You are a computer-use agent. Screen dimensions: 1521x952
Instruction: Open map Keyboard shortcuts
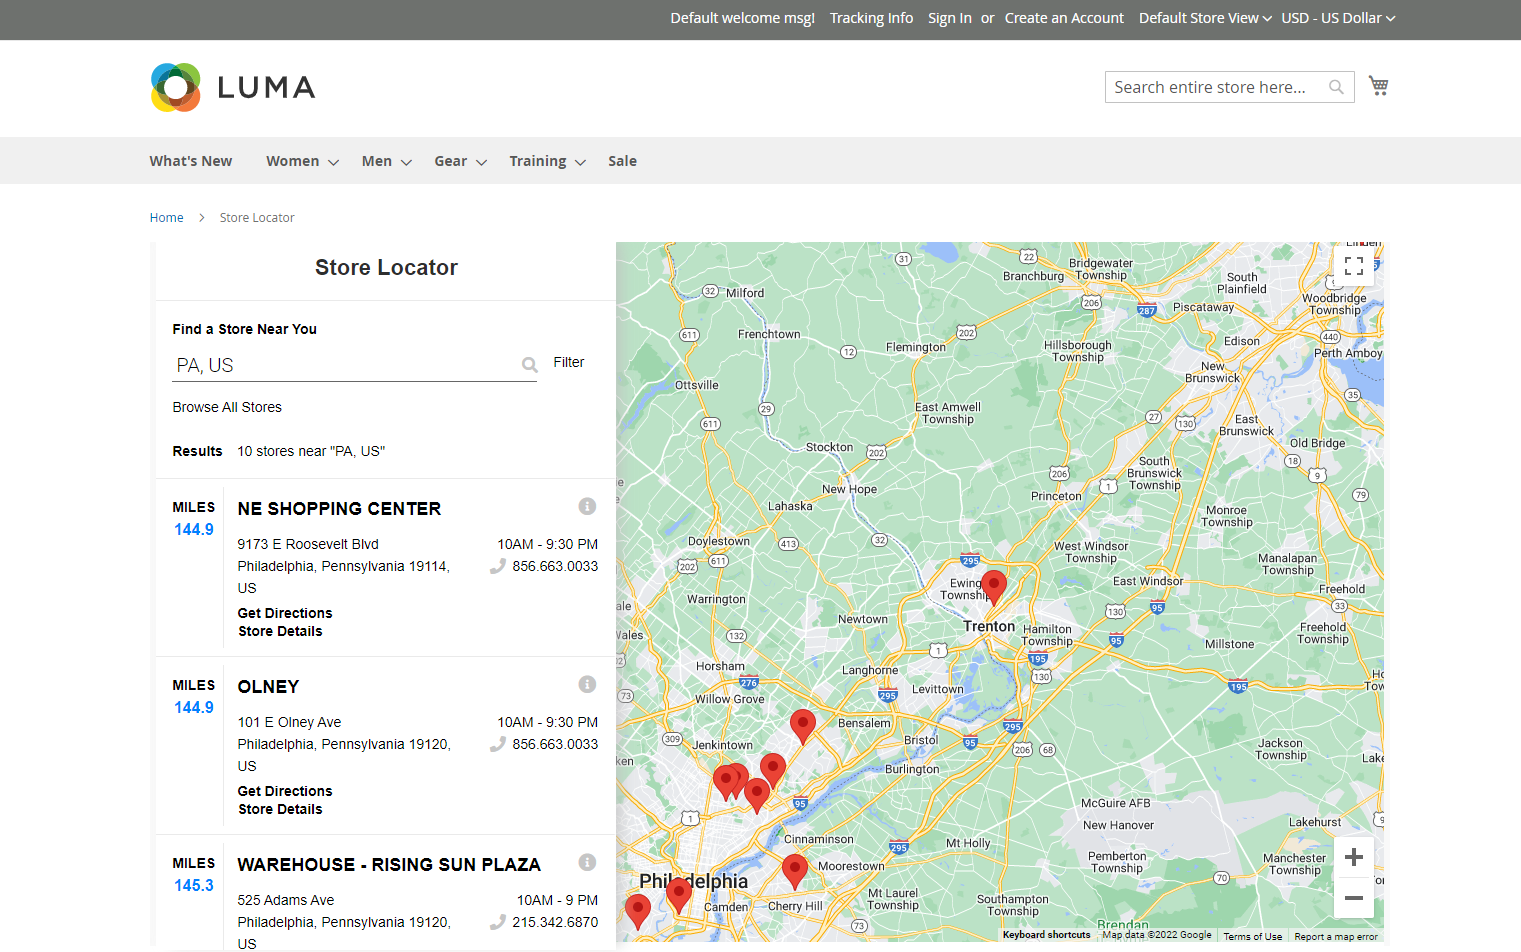(x=1046, y=935)
